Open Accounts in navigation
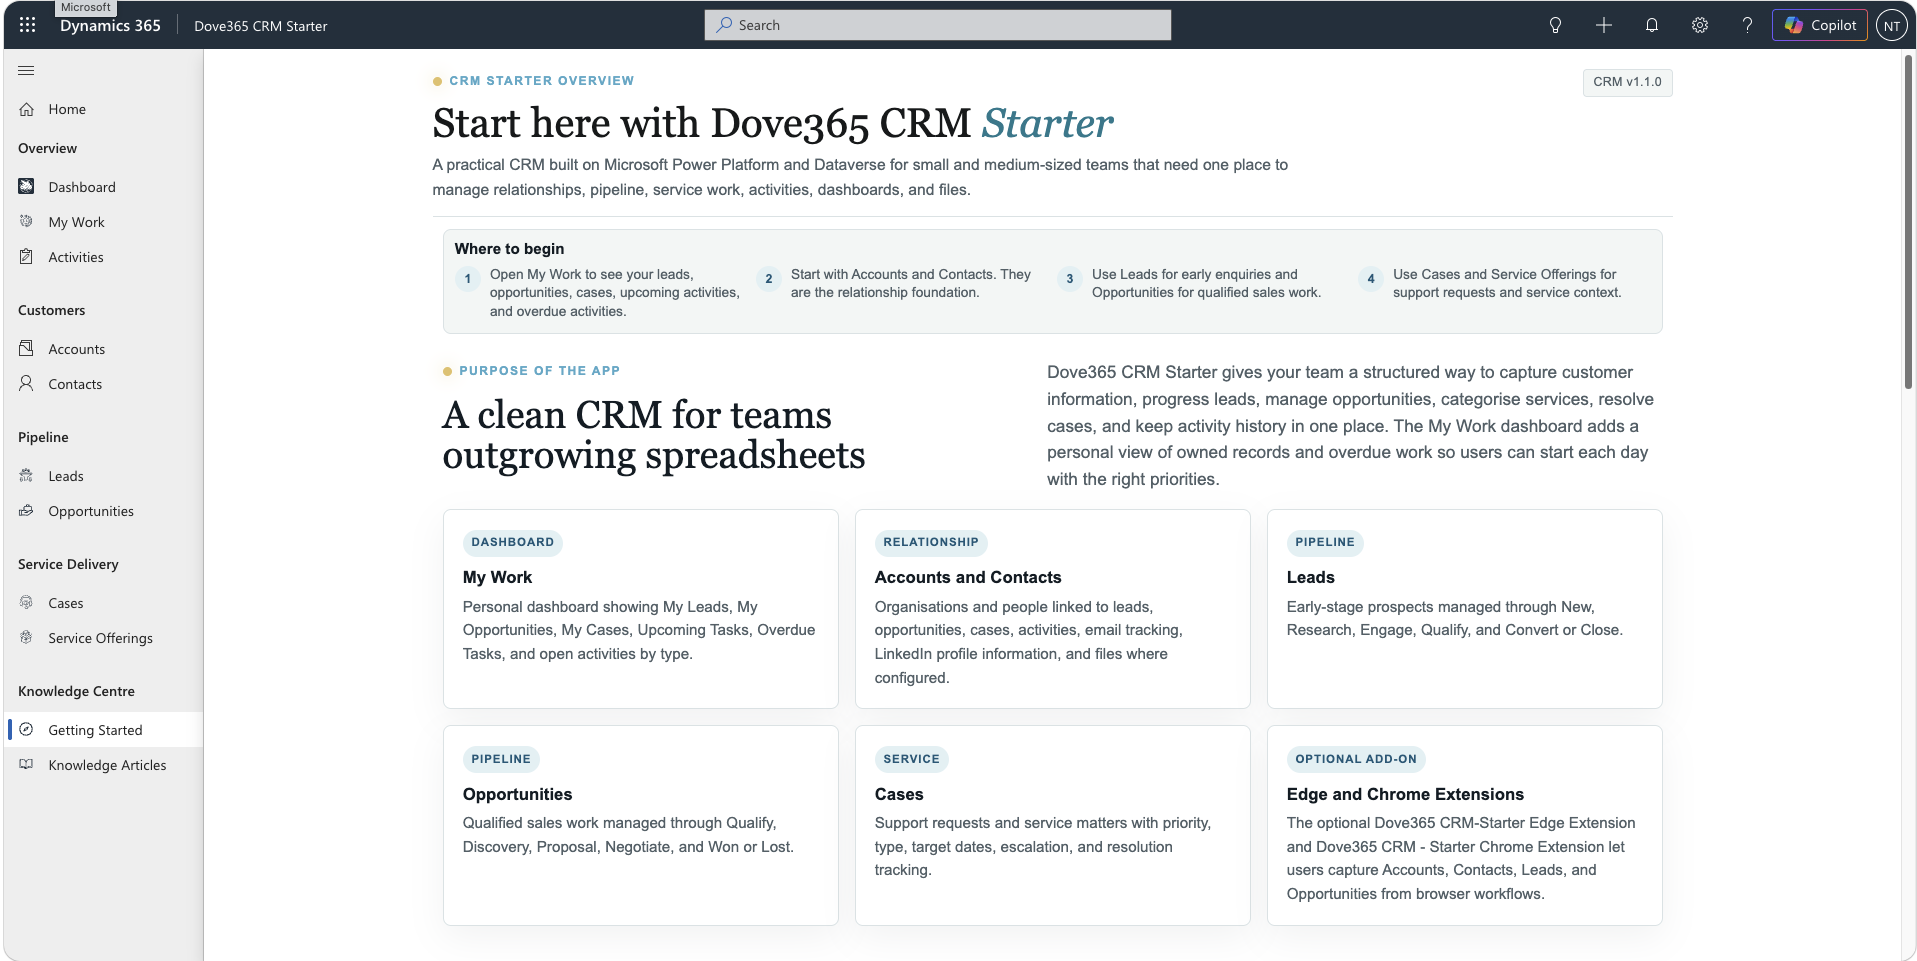The width and height of the screenshot is (1917, 961). [x=104, y=348]
